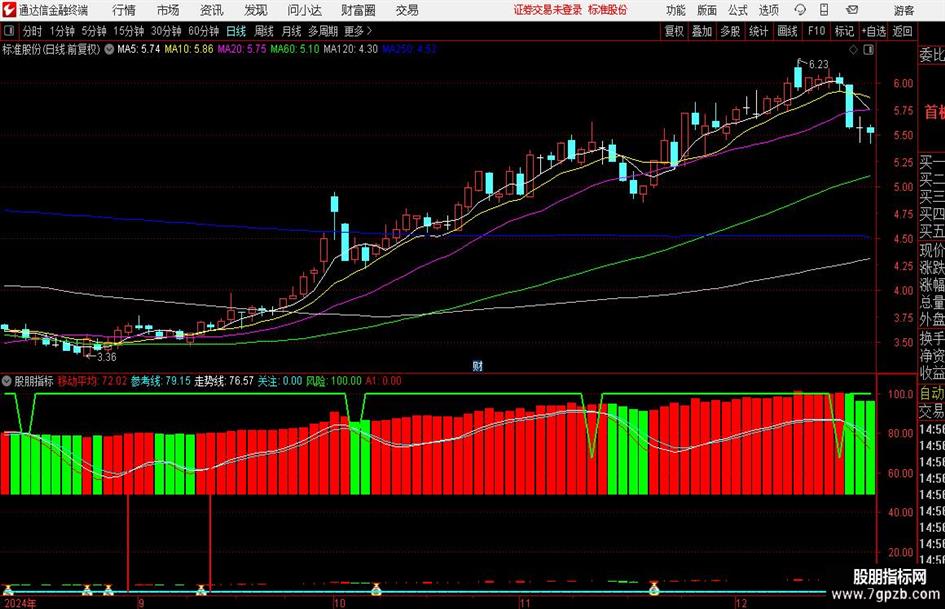Click the 6.23 high price label

tap(818, 64)
